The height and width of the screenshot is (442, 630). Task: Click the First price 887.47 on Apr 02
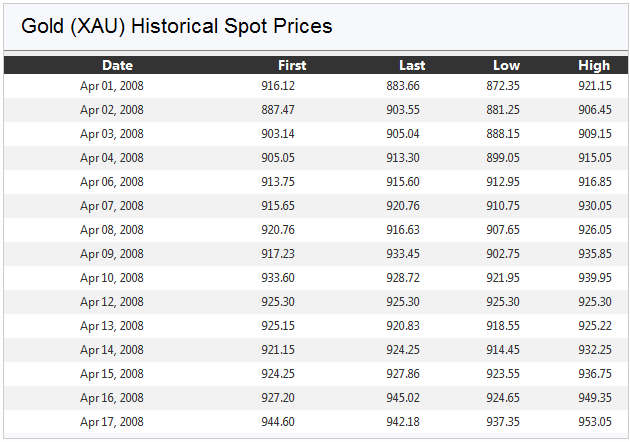(278, 110)
